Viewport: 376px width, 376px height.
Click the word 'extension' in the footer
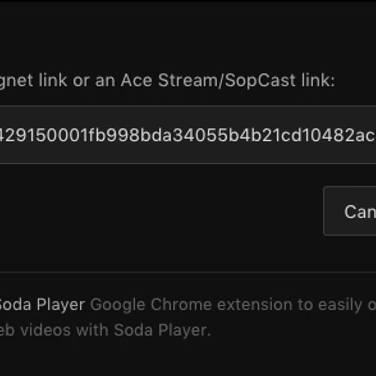pyautogui.click(x=255, y=305)
